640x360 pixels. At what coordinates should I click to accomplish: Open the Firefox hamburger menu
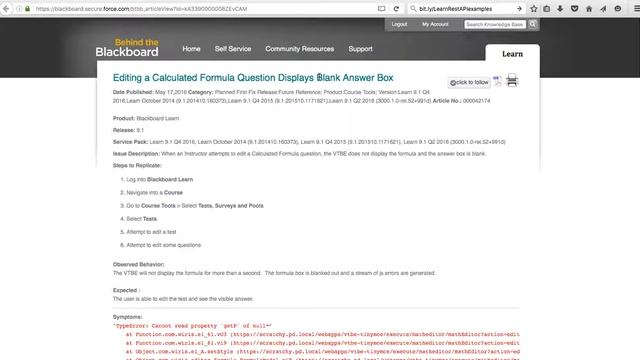tap(636, 9)
